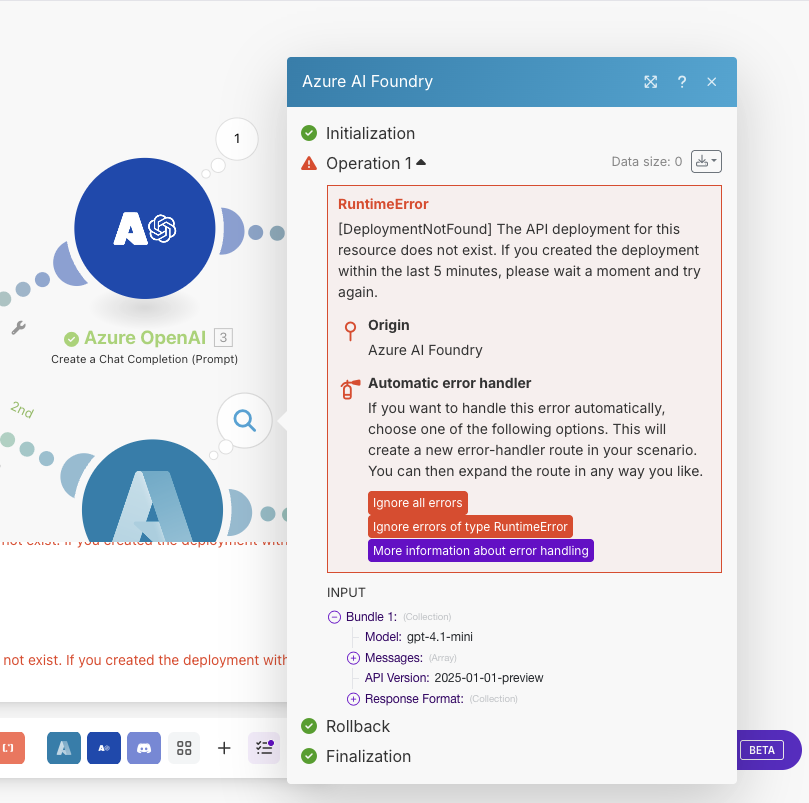Viewport: 809px width, 803px height.
Task: Open the apps grid browser icon
Action: pos(184,747)
